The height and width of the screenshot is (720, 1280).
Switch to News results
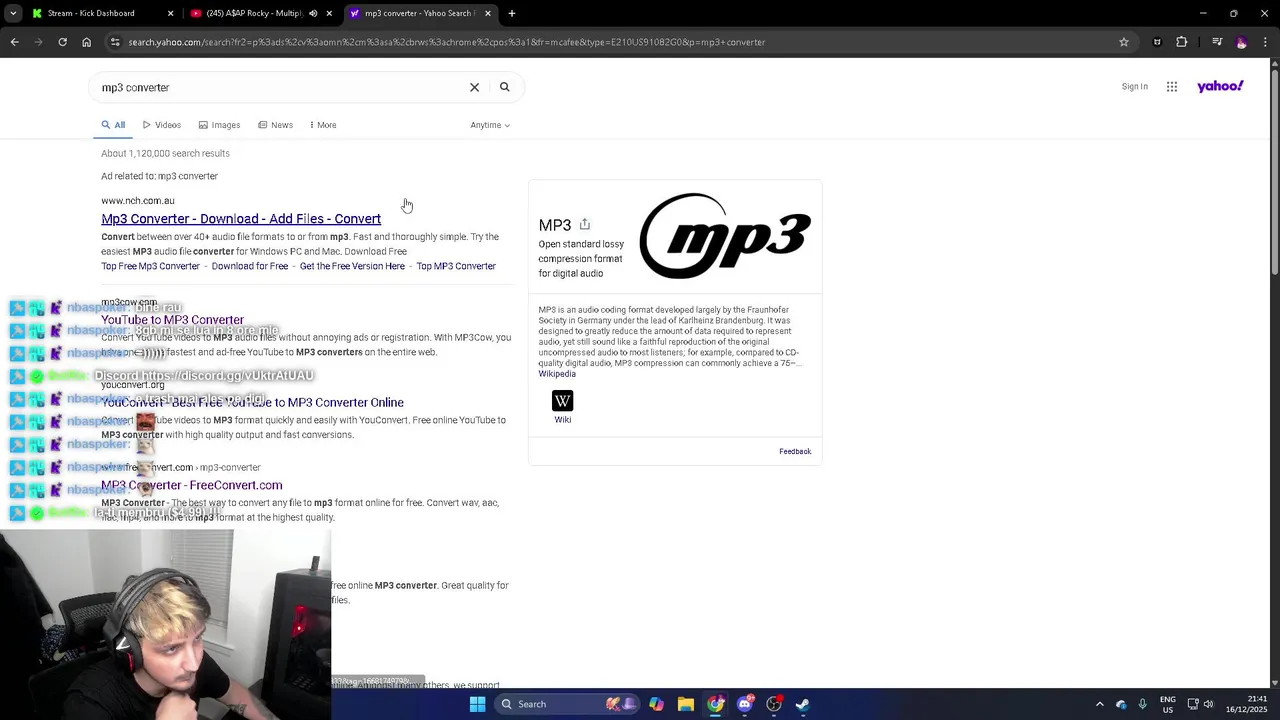(x=275, y=125)
